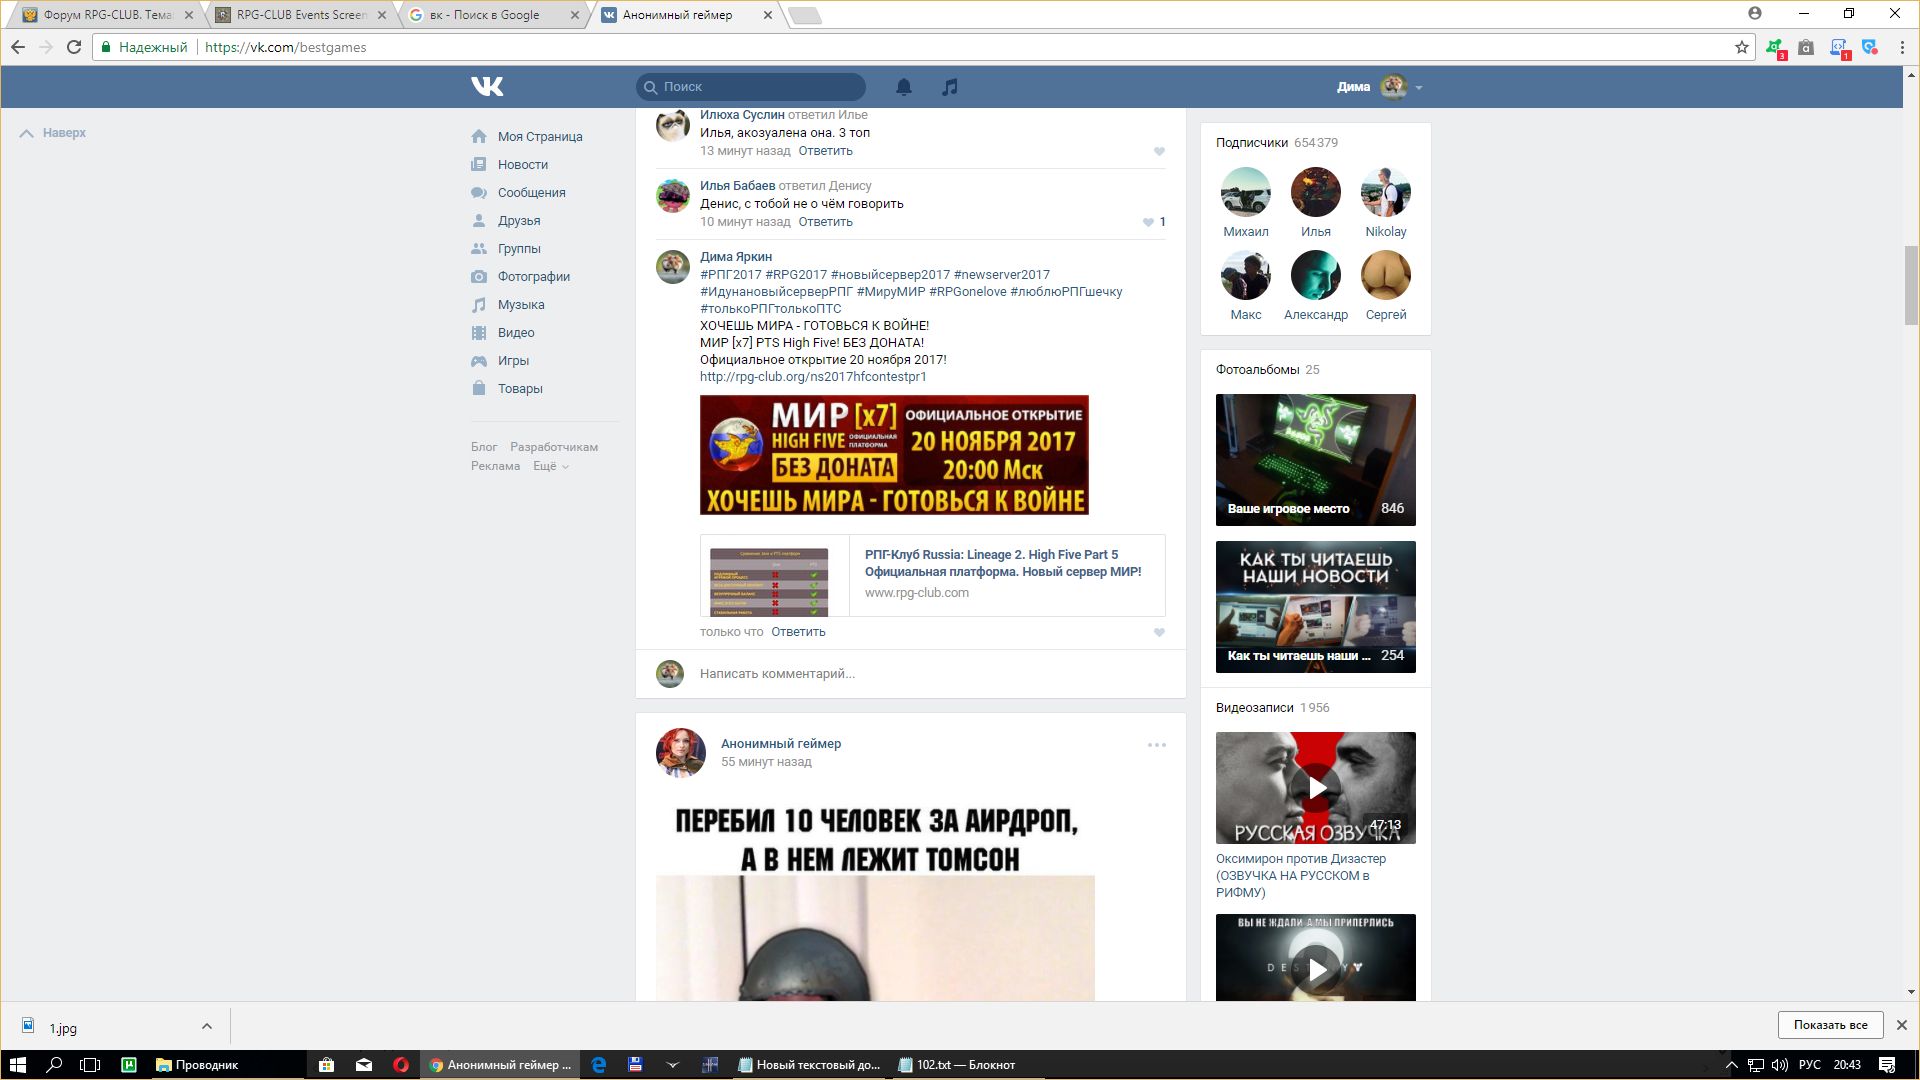1920x1080 pixels.
Task: Bookmark the page with the star icon
Action: click(1741, 47)
